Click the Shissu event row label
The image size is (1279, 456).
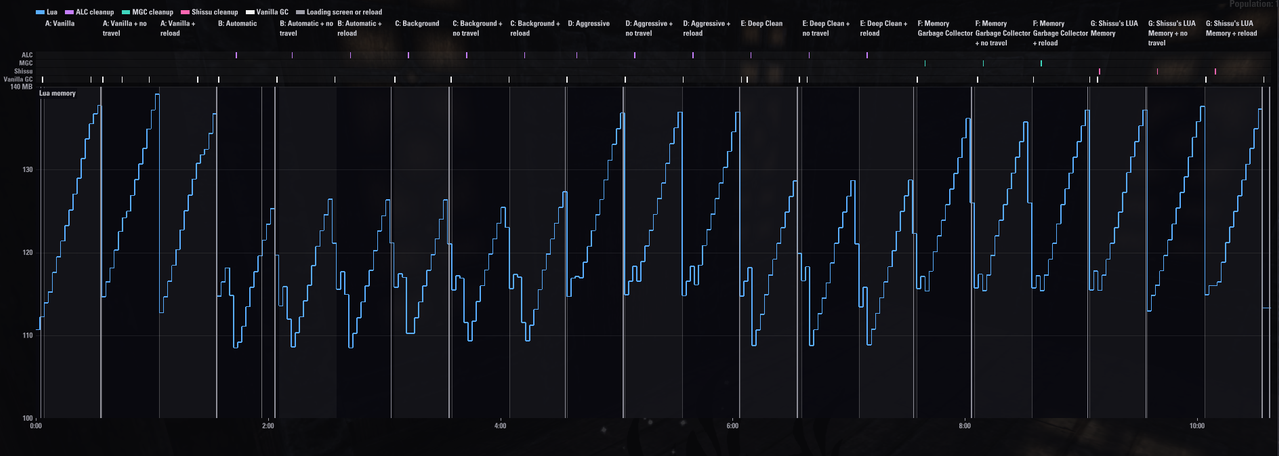point(24,71)
